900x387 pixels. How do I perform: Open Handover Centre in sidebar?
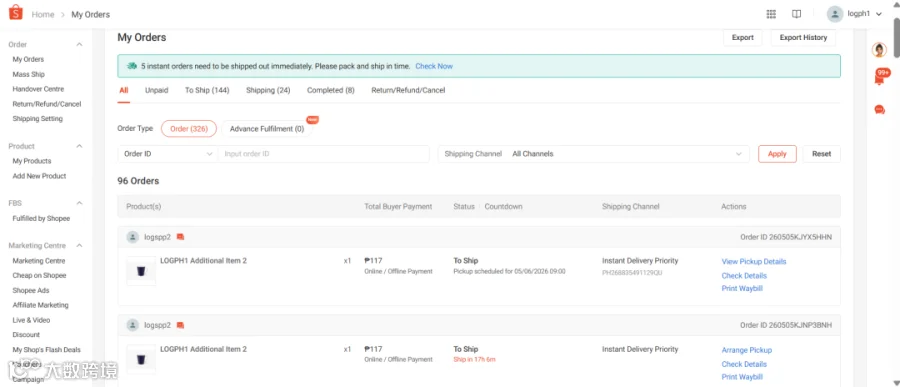tap(38, 89)
